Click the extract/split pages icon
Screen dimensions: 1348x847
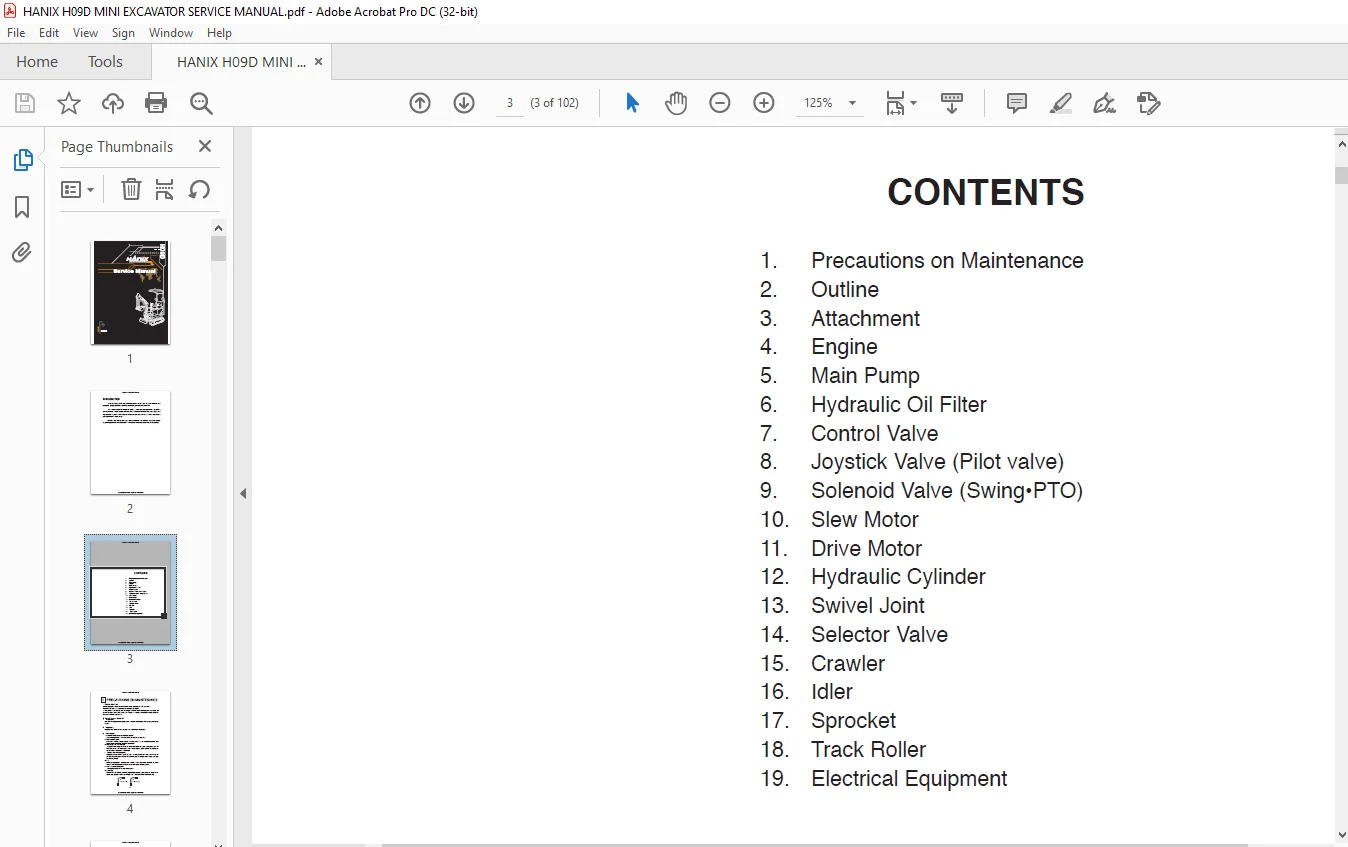(165, 189)
